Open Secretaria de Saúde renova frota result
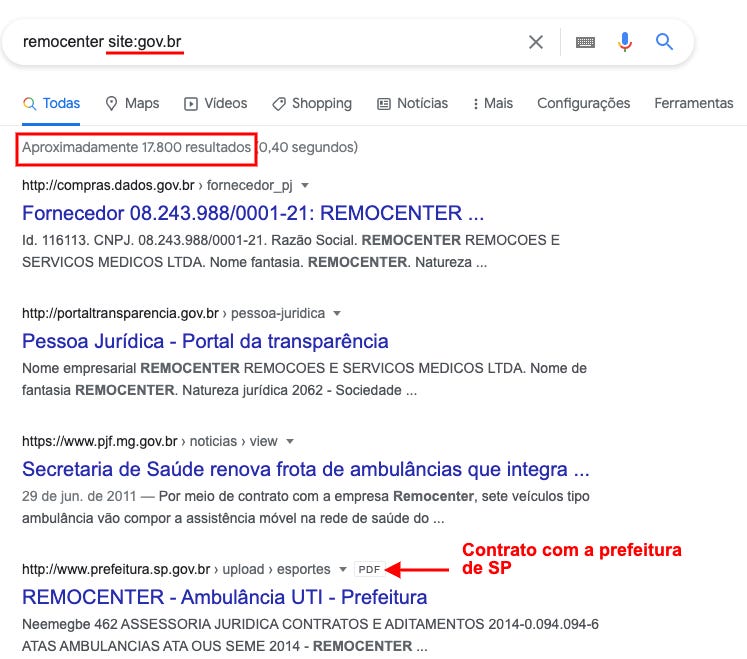The height and width of the screenshot is (659, 747). point(306,469)
